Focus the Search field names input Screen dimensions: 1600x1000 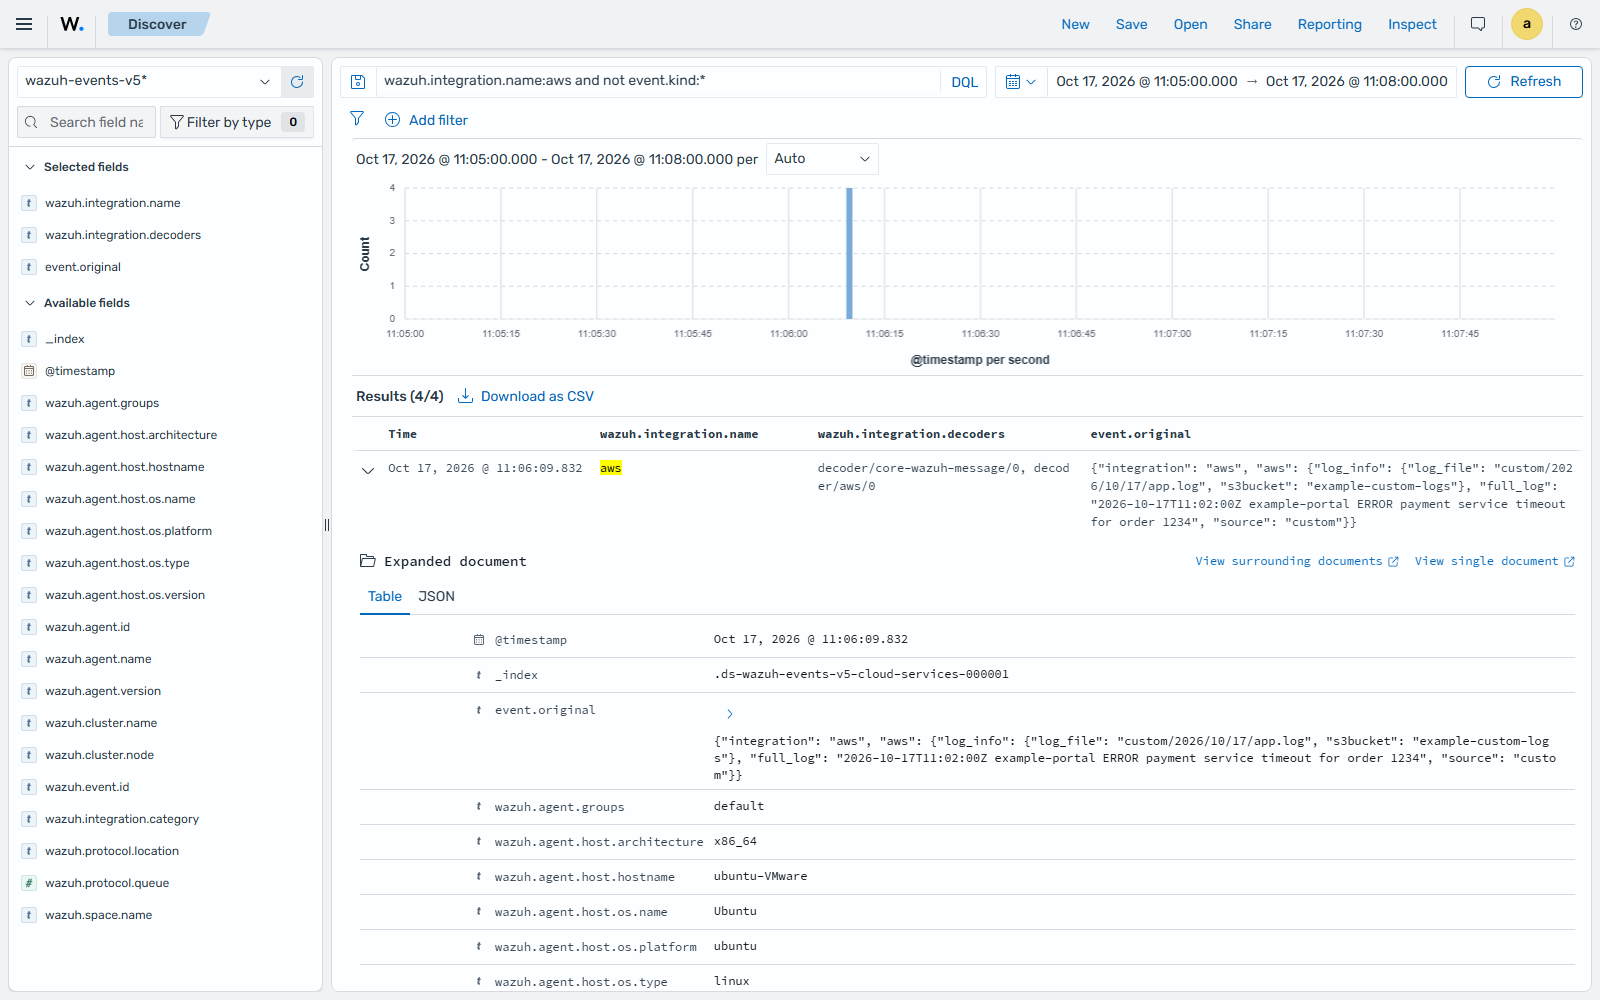pos(87,122)
